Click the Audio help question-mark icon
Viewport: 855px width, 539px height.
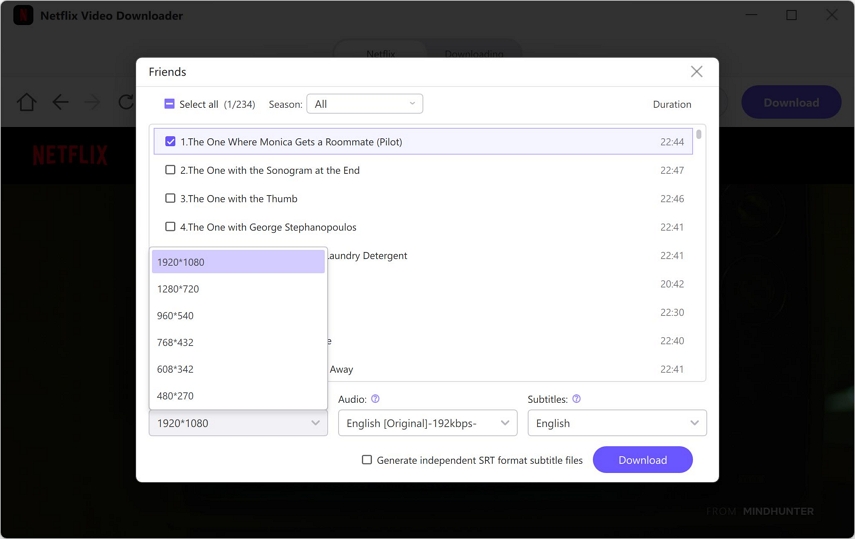click(x=375, y=399)
